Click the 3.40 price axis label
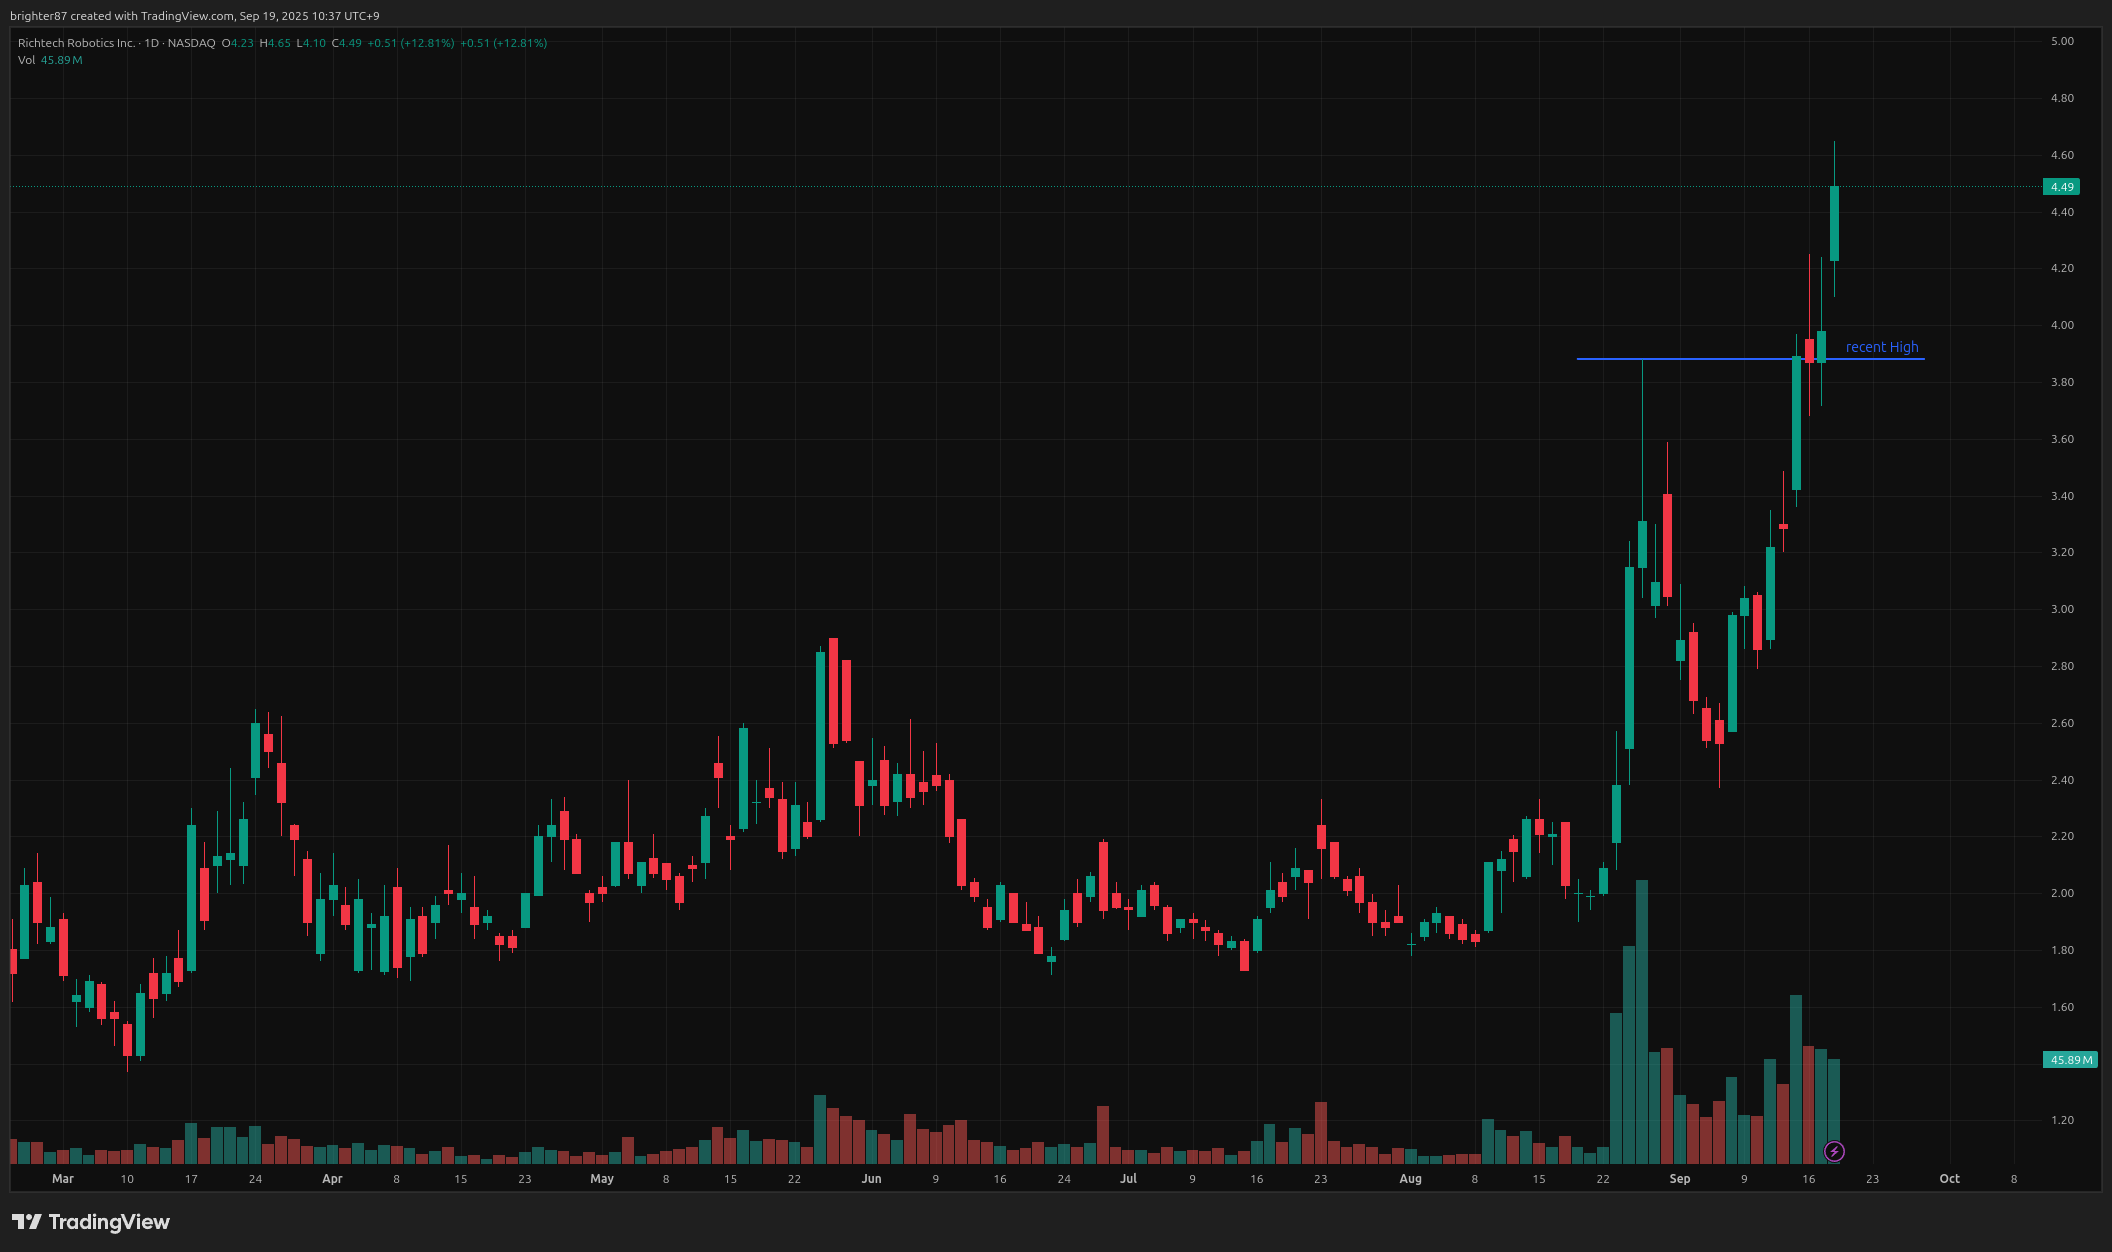Screen dimensions: 2112x1252 click(x=2062, y=496)
